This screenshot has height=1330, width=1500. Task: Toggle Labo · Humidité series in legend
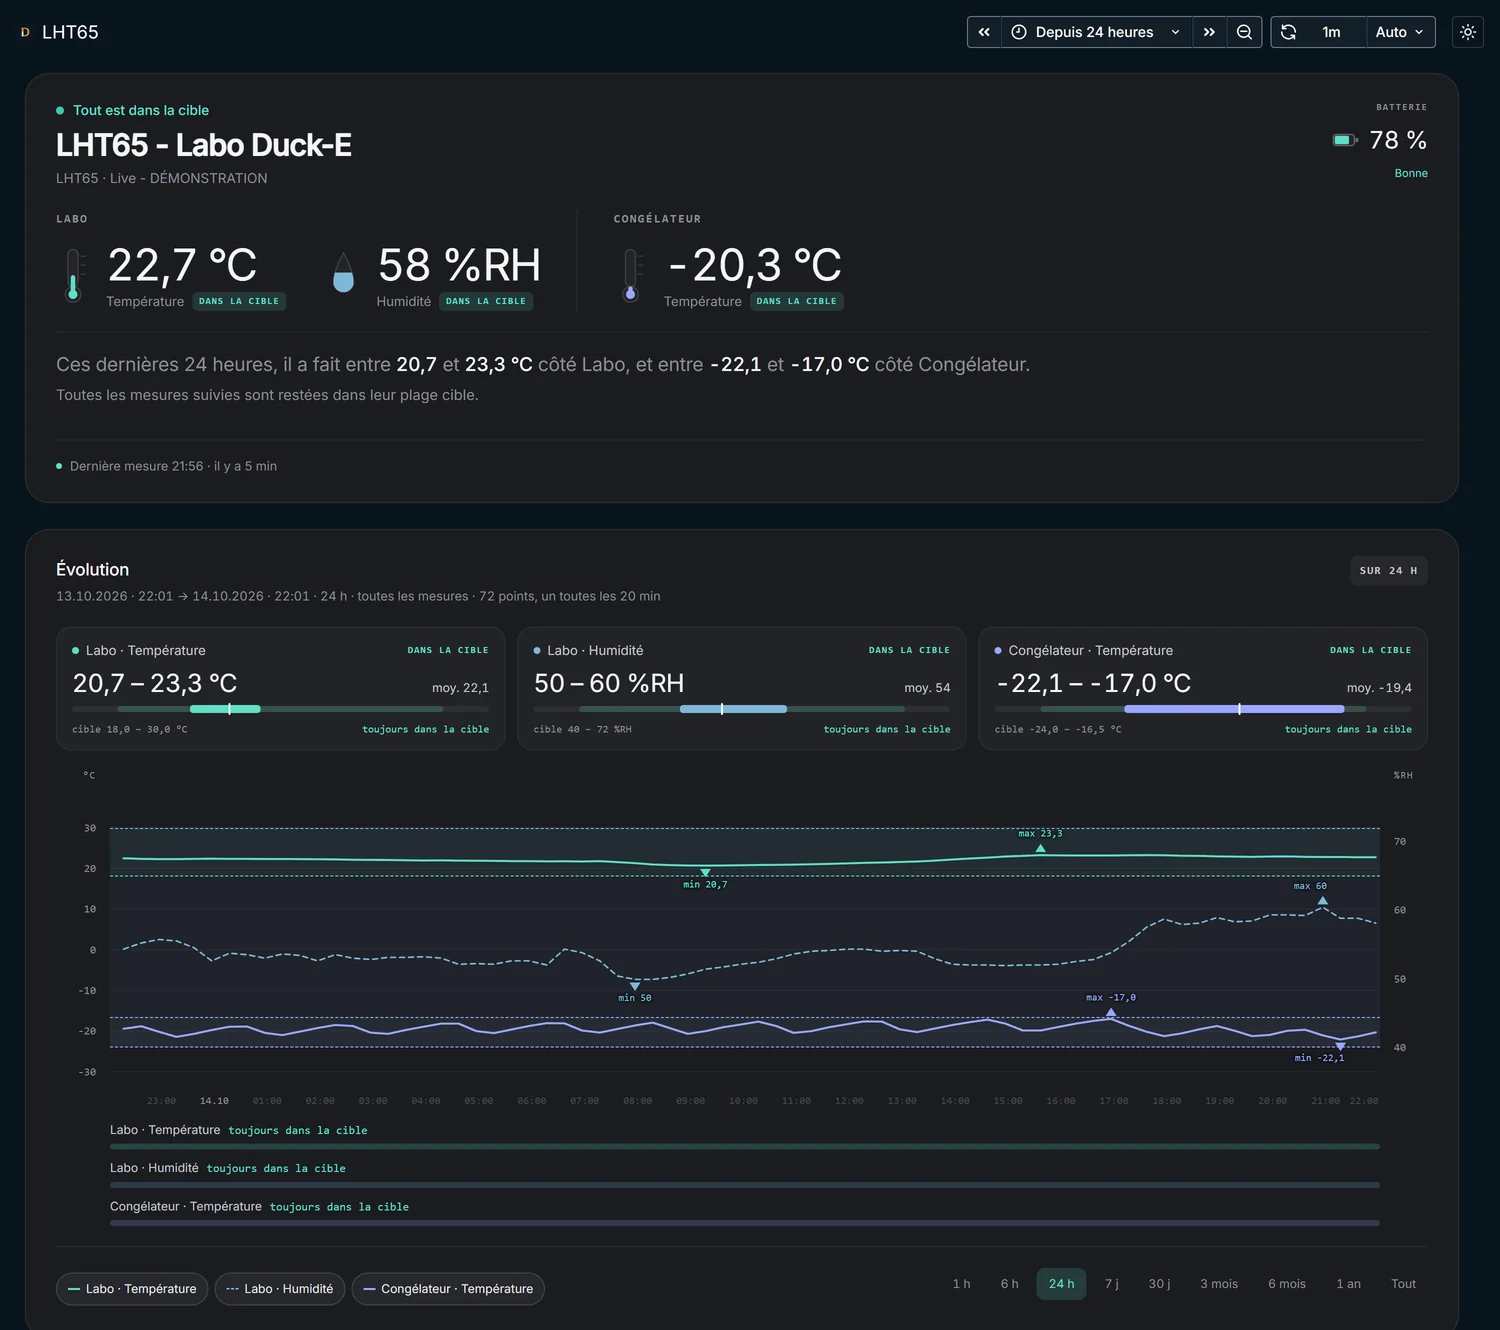coord(280,1289)
